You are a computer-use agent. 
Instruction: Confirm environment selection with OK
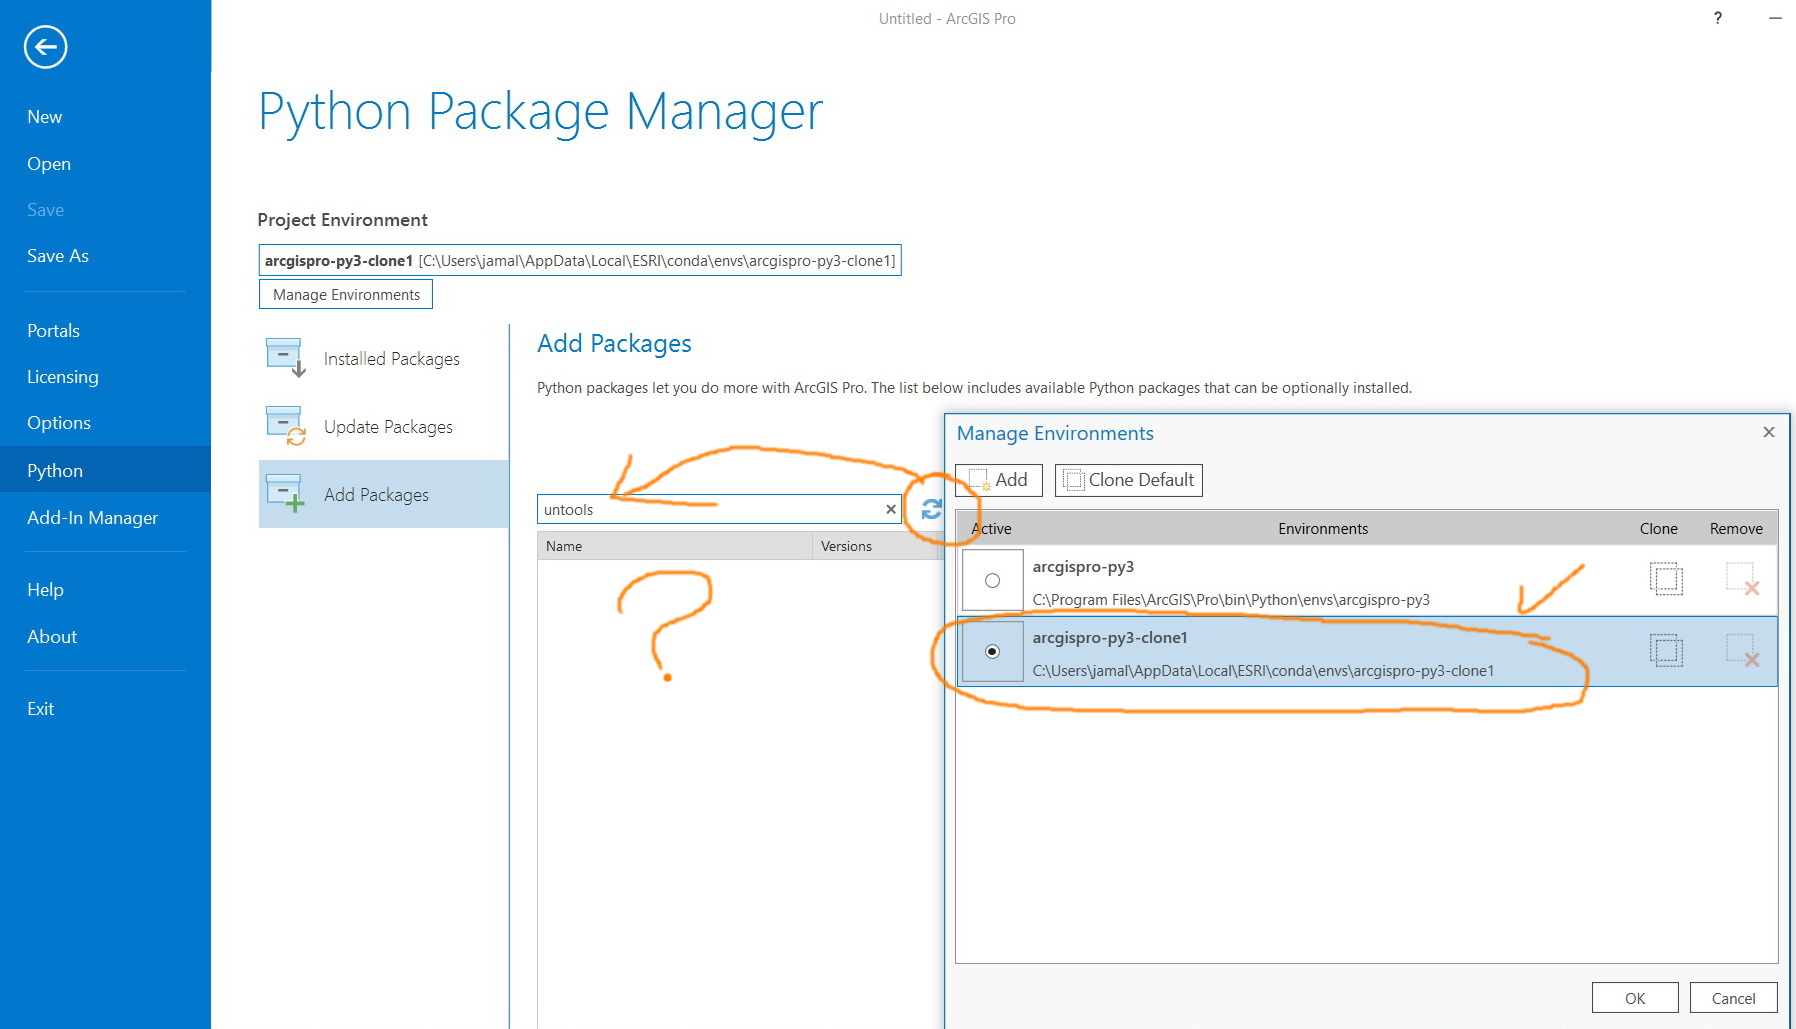1635,997
